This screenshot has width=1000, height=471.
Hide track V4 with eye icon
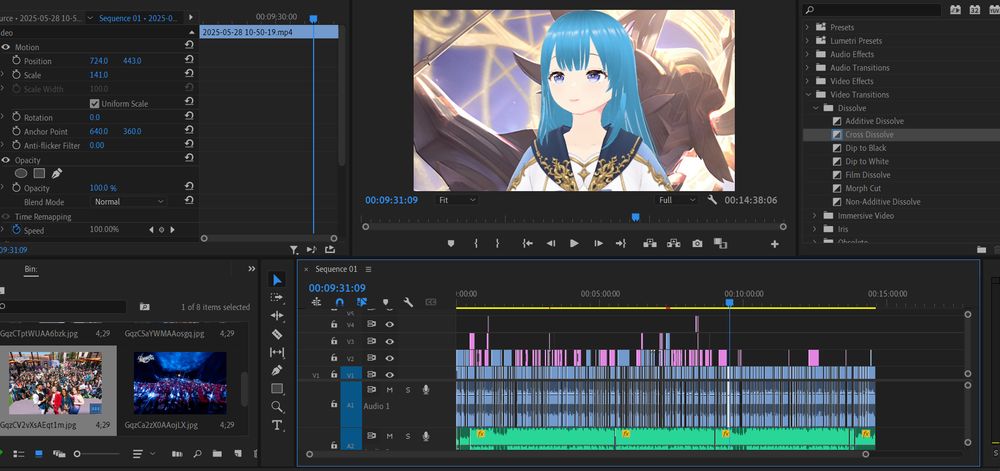[x=390, y=324]
